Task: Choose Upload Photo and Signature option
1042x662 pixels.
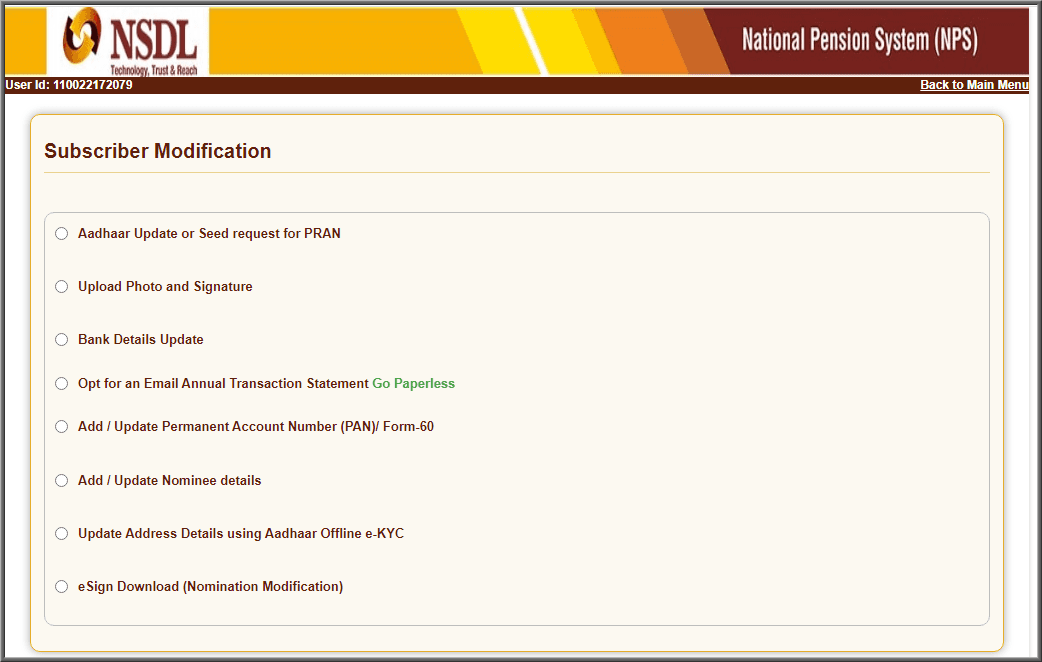Action: point(61,286)
